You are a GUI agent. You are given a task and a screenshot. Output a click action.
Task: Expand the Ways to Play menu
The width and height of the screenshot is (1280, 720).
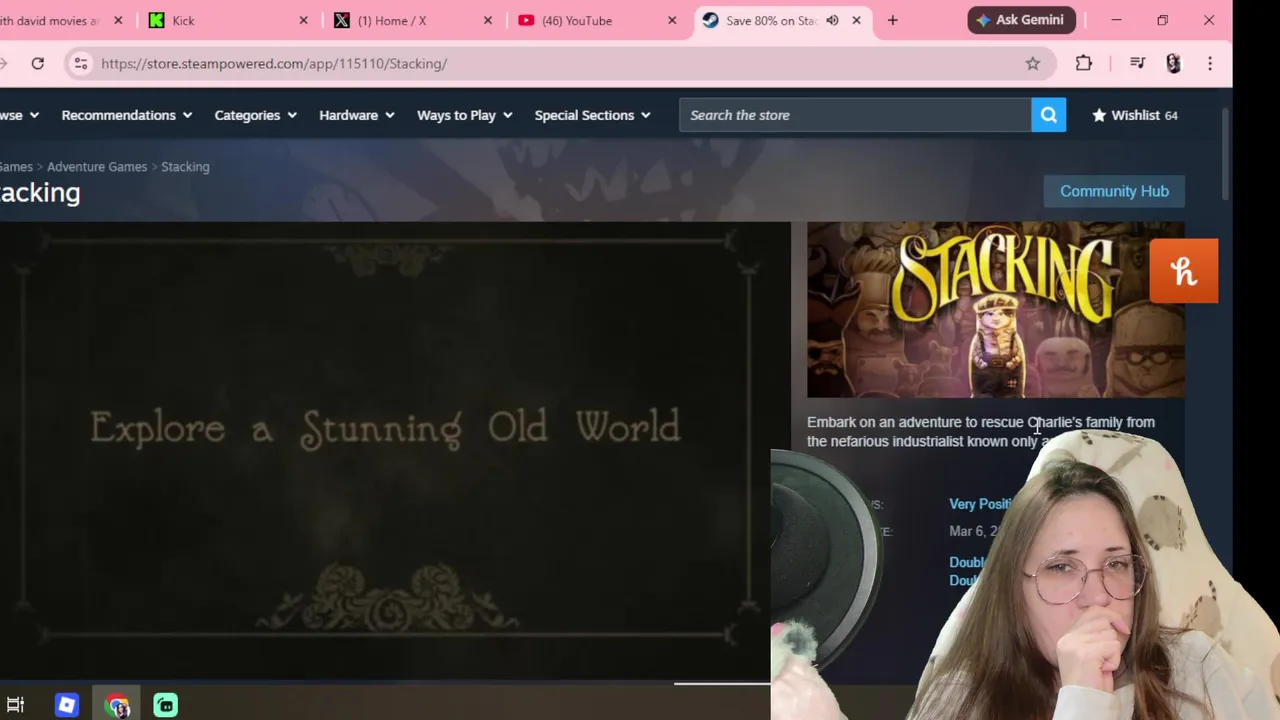click(464, 115)
